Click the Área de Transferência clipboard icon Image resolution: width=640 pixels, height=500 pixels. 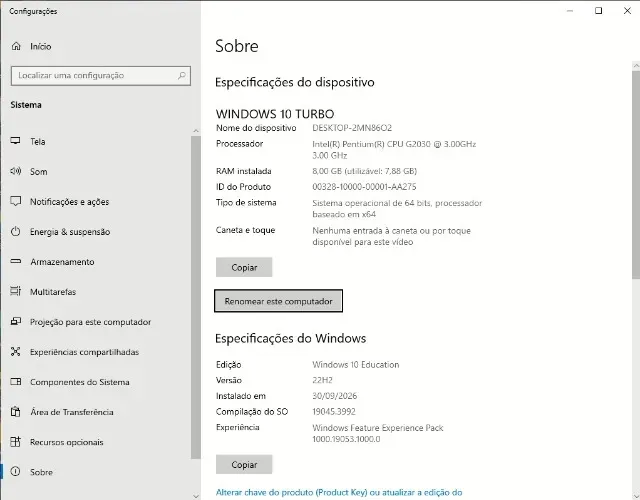click(16, 411)
